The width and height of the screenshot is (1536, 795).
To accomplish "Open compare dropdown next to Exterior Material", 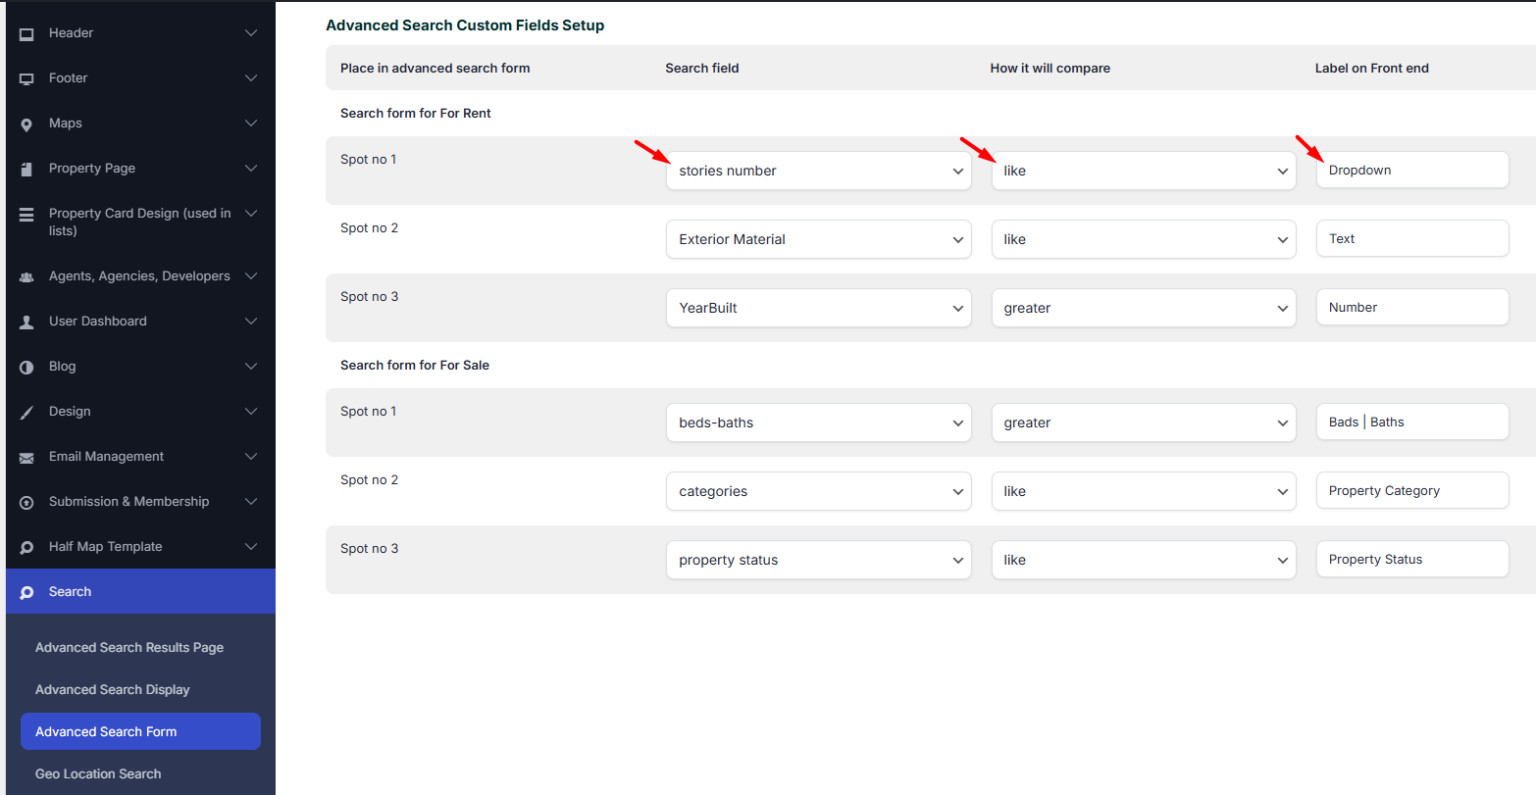I will point(1144,240).
